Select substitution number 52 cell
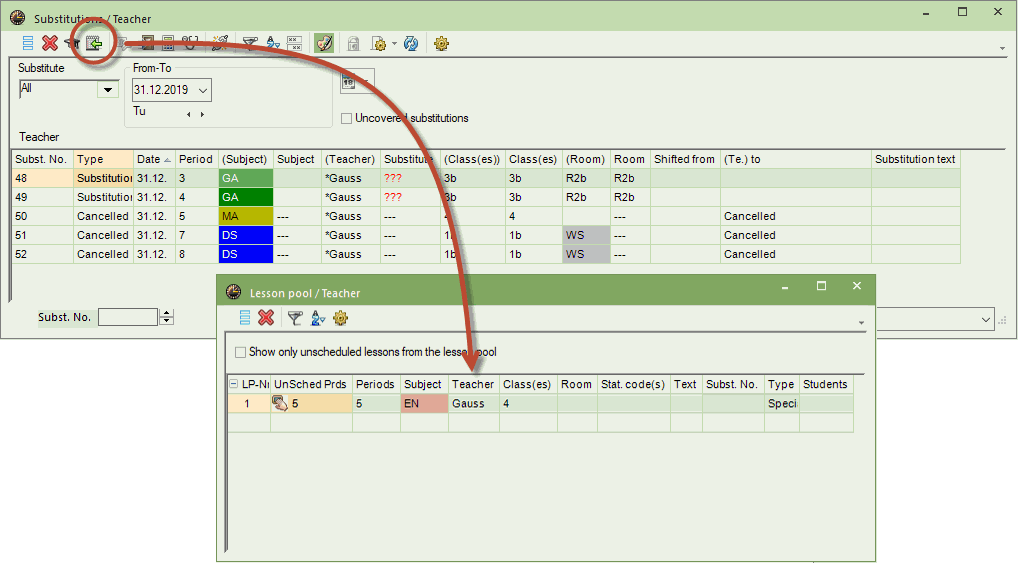This screenshot has width=1018, height=575. tap(42, 254)
